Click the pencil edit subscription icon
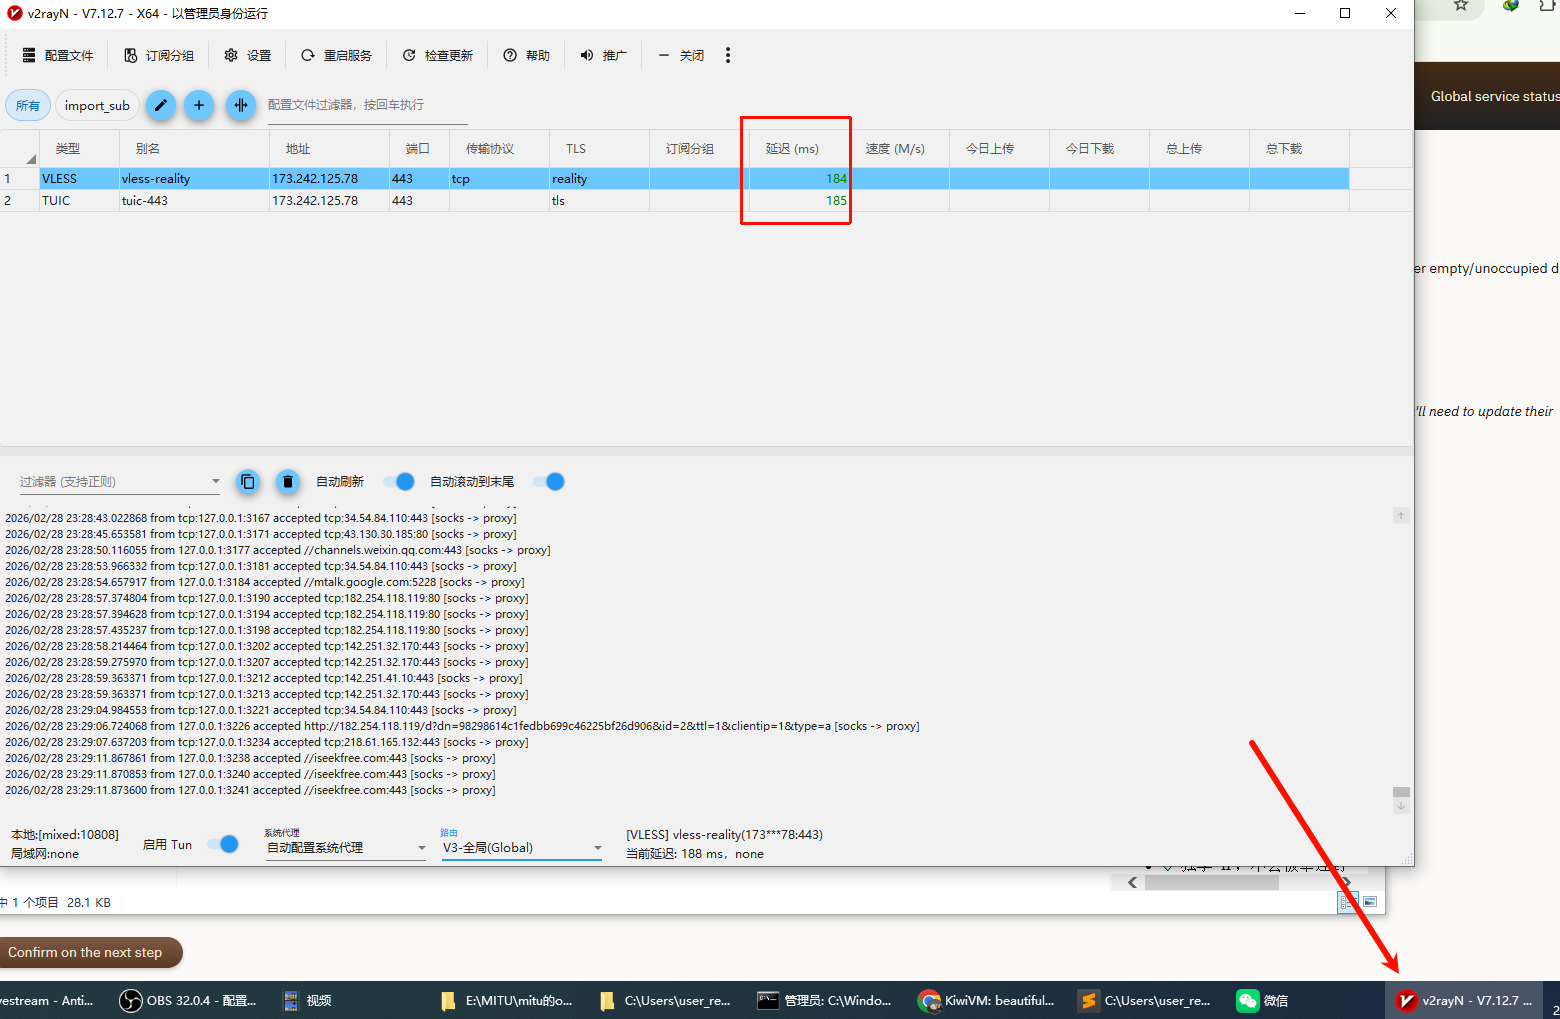This screenshot has height=1019, width=1560. pos(160,105)
